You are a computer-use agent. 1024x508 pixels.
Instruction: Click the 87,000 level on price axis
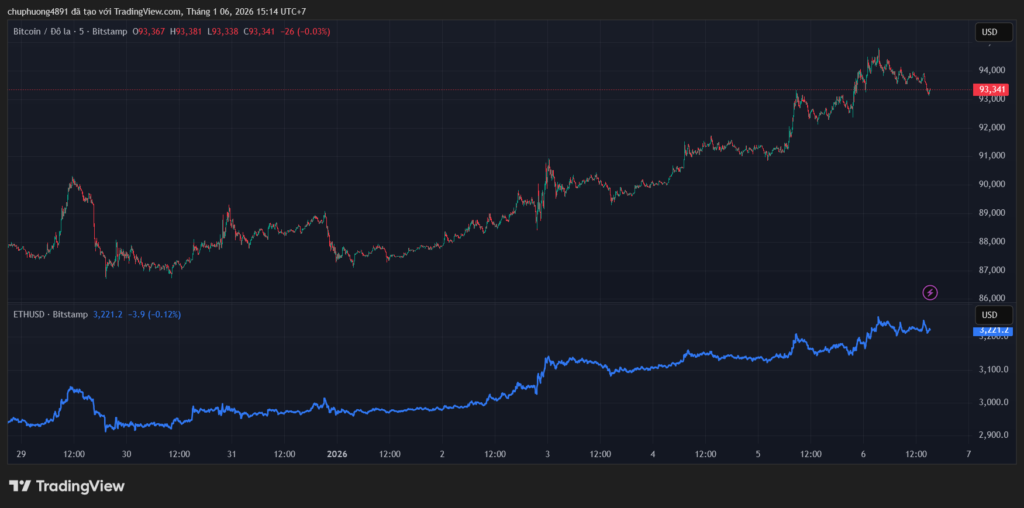992,270
